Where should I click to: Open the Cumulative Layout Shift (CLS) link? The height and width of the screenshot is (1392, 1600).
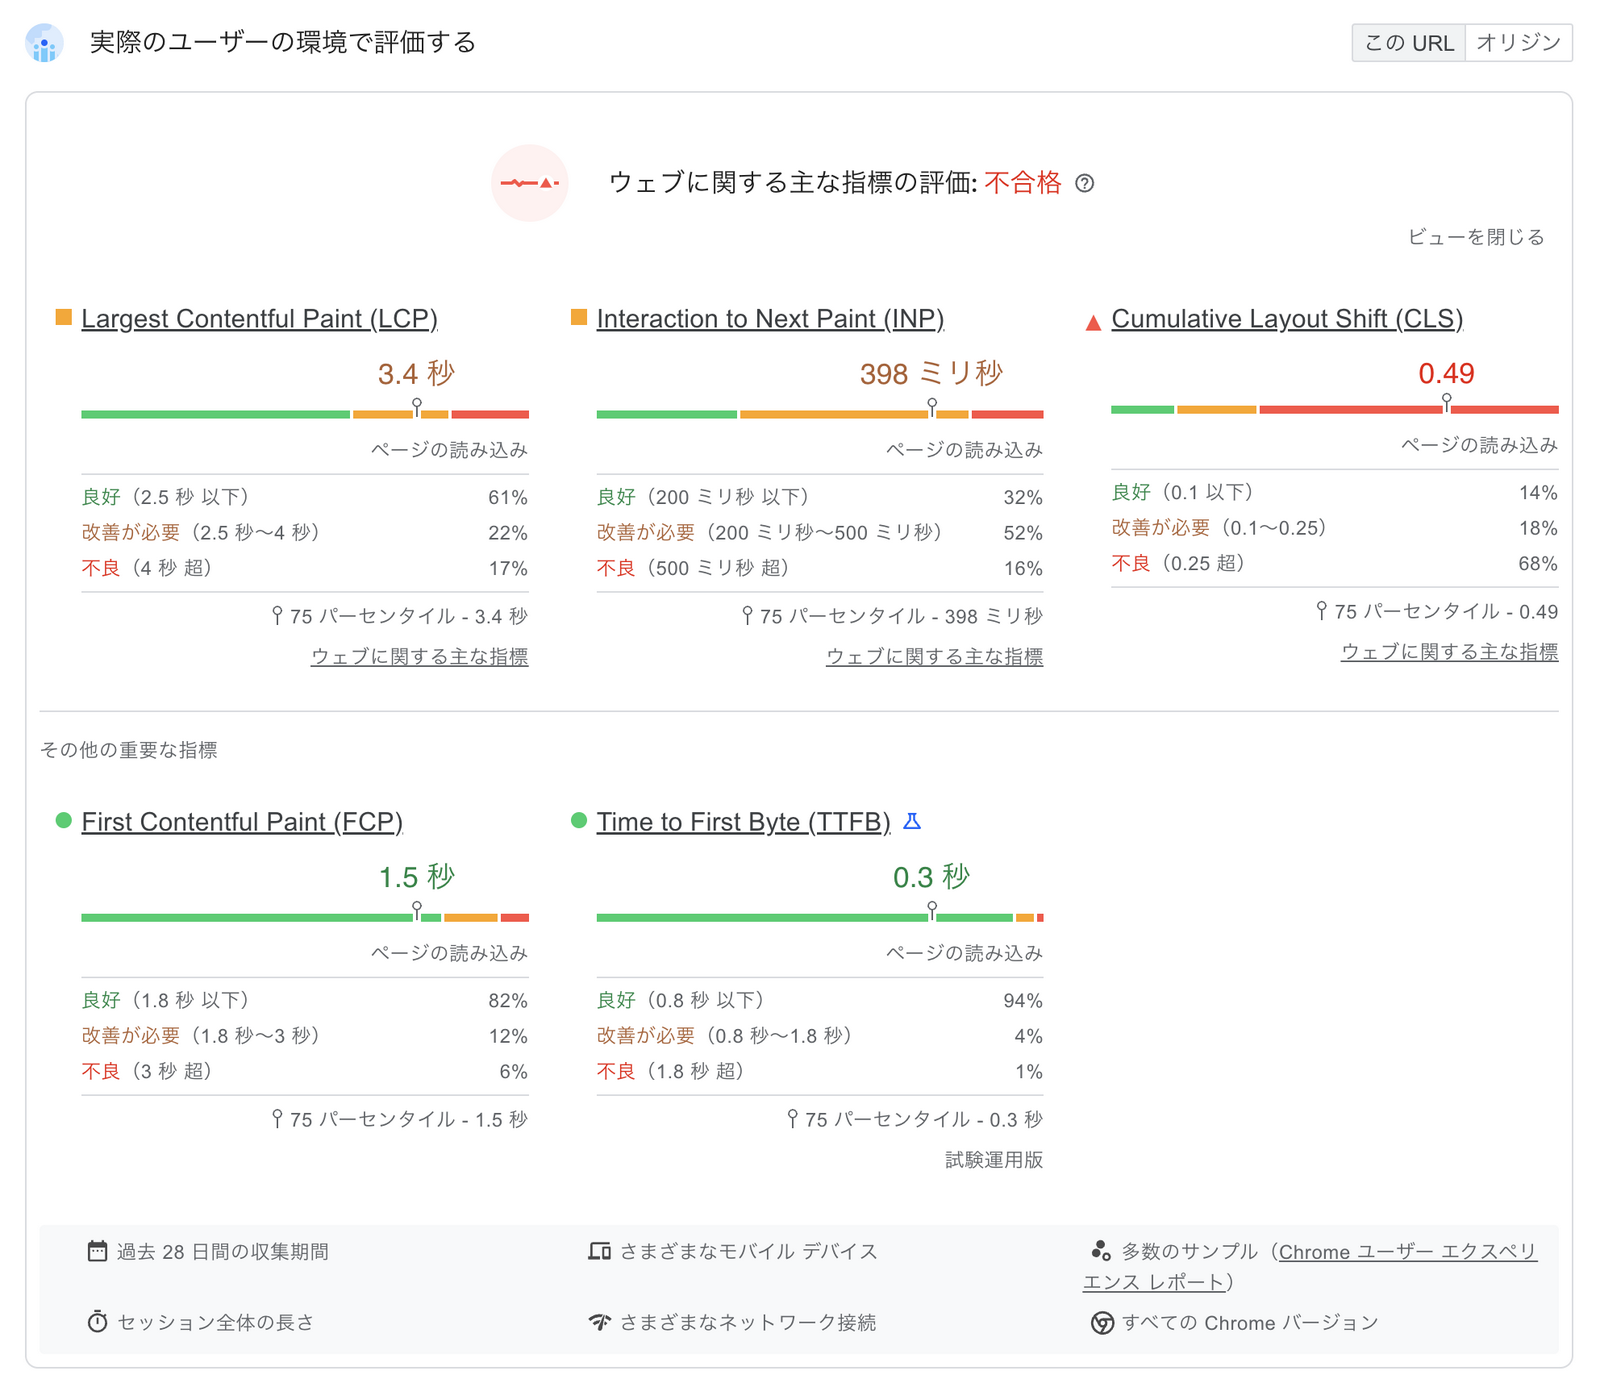coord(1287,319)
